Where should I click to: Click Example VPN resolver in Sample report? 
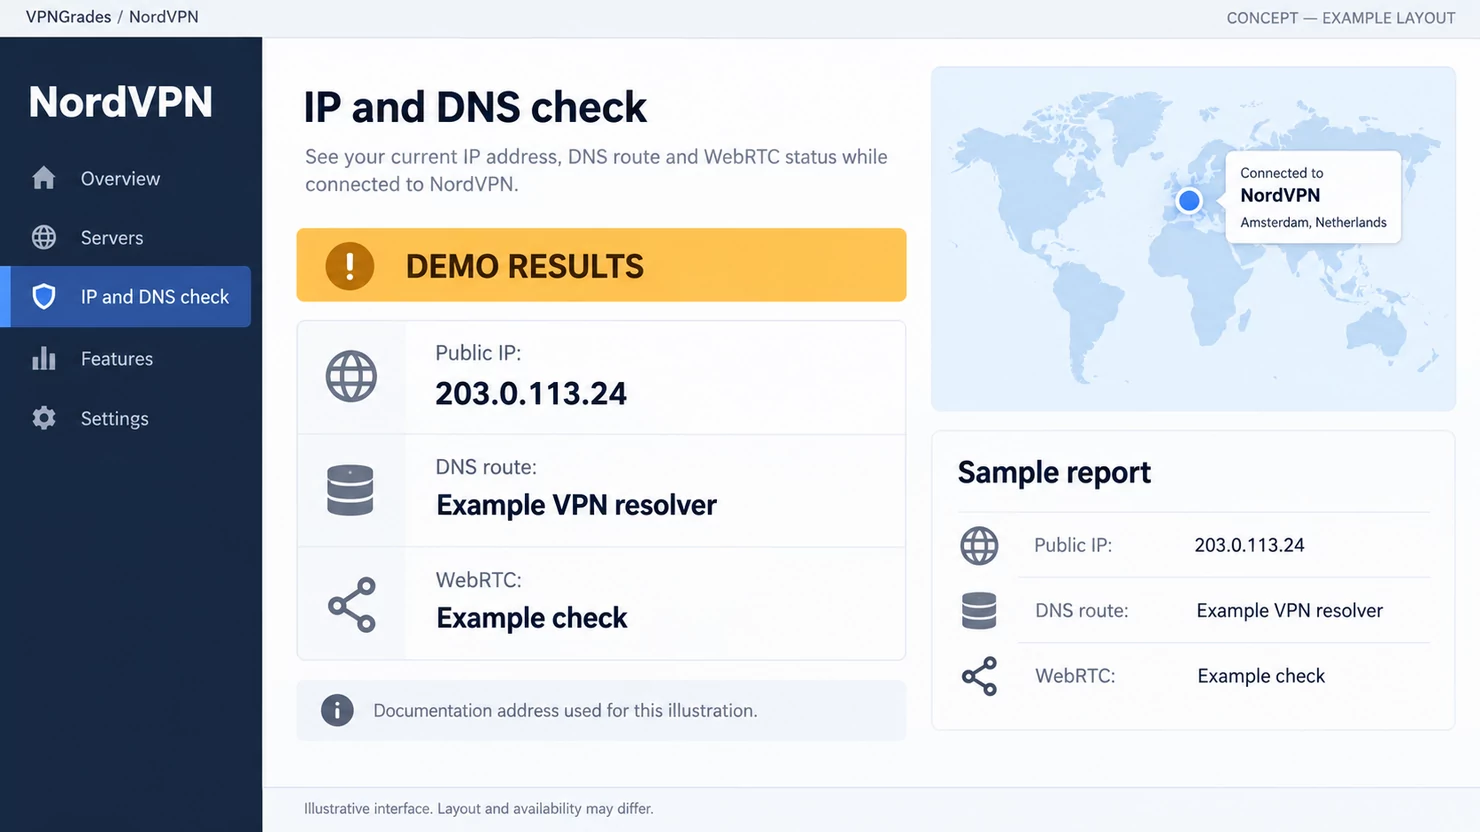pyautogui.click(x=1289, y=610)
